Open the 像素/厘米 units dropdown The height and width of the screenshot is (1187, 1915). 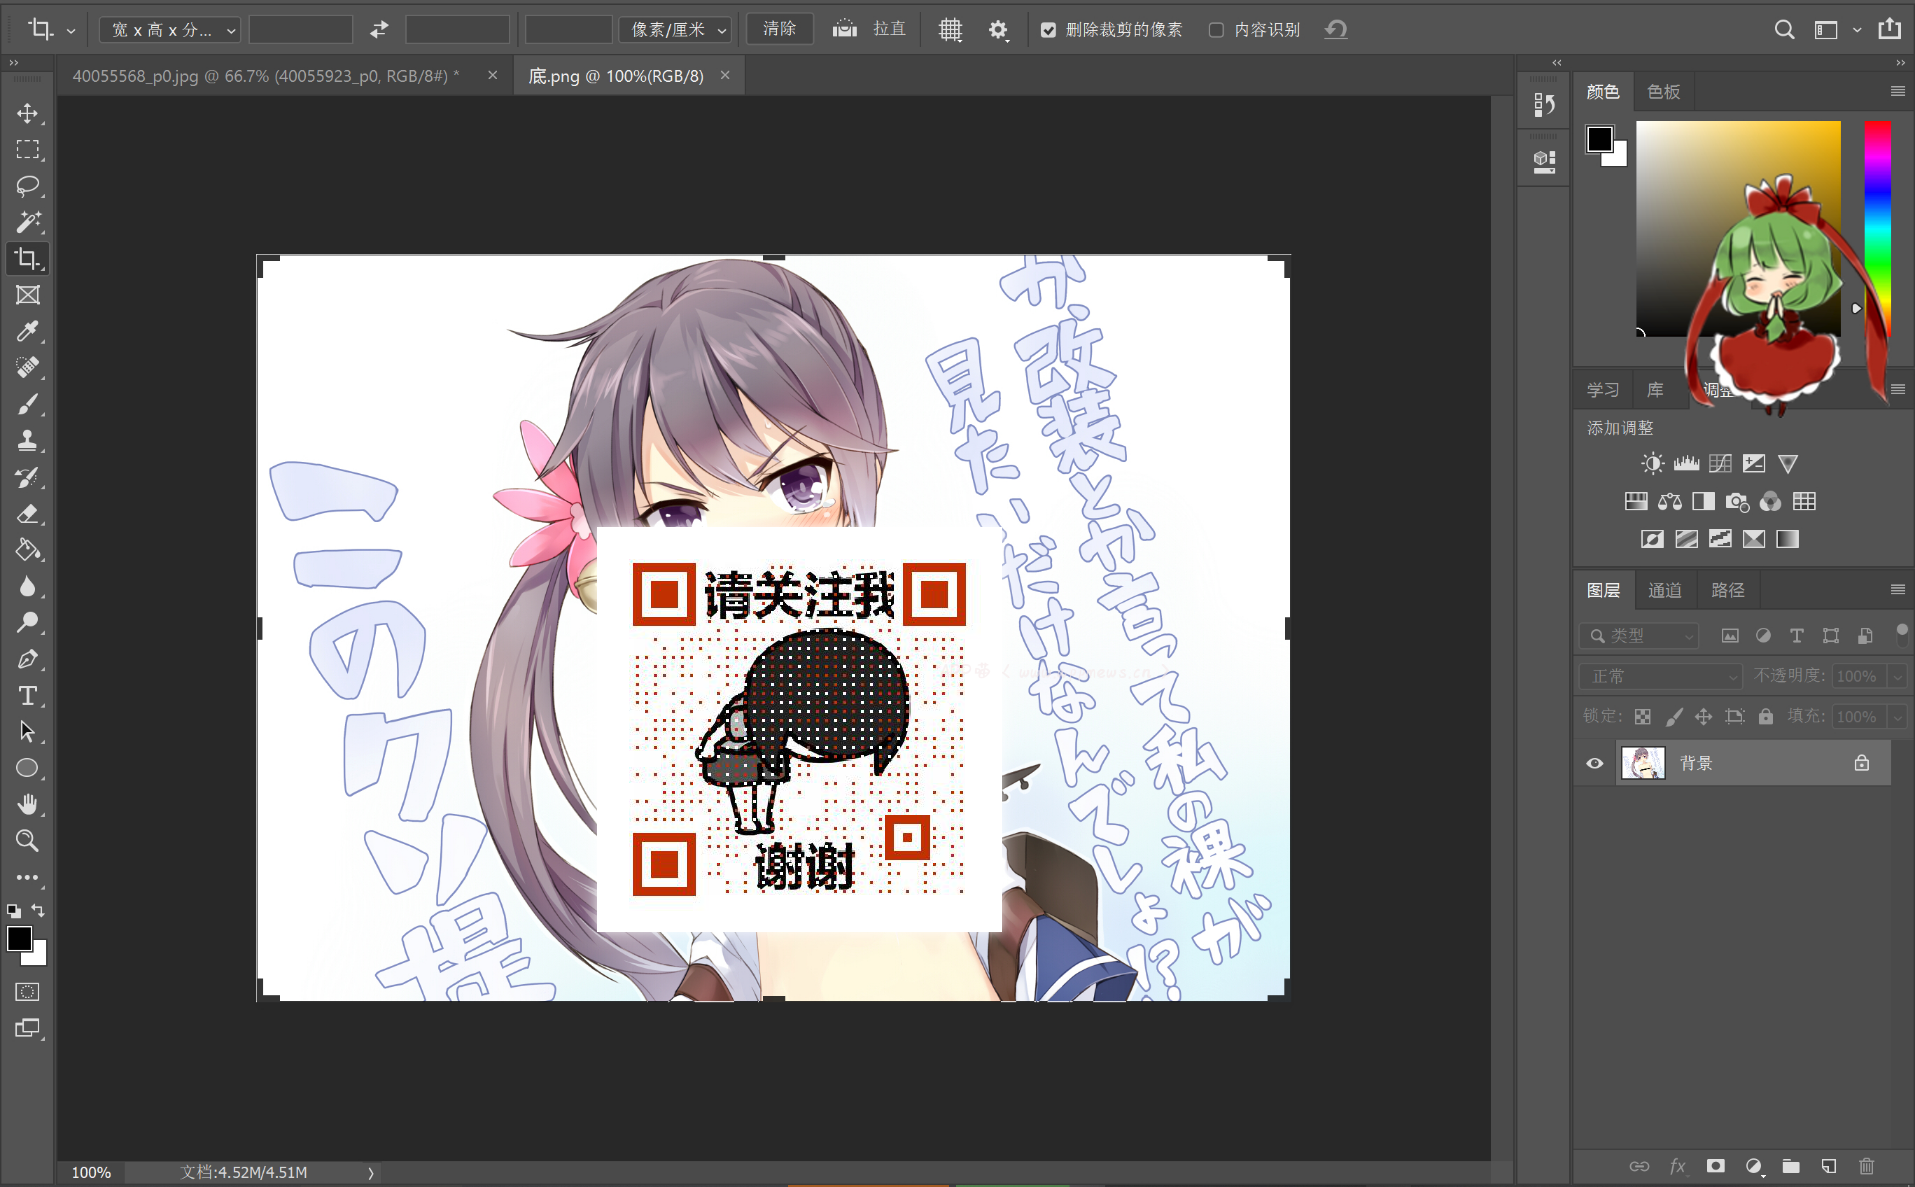676,30
